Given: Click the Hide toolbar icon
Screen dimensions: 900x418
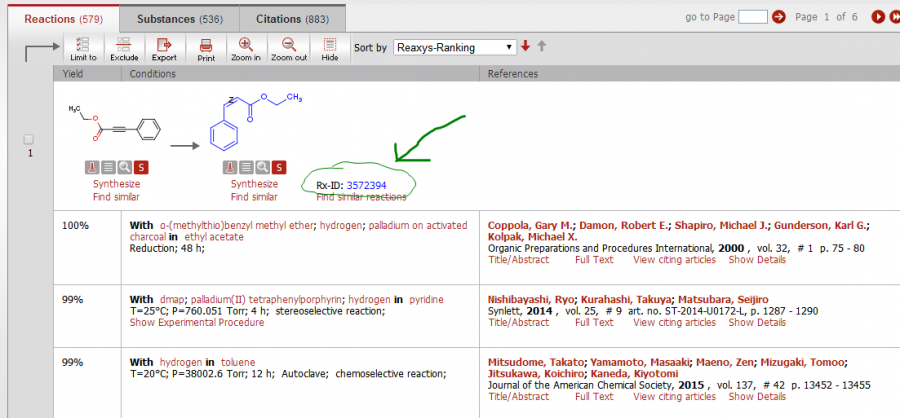Looking at the screenshot, I should pos(329,48).
